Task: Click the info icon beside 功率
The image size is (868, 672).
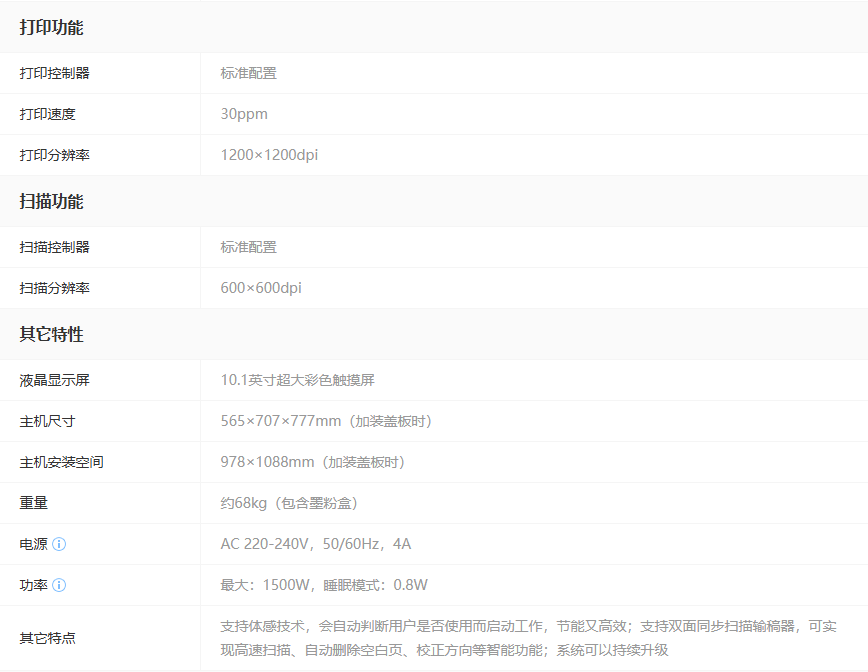Action: pos(59,585)
